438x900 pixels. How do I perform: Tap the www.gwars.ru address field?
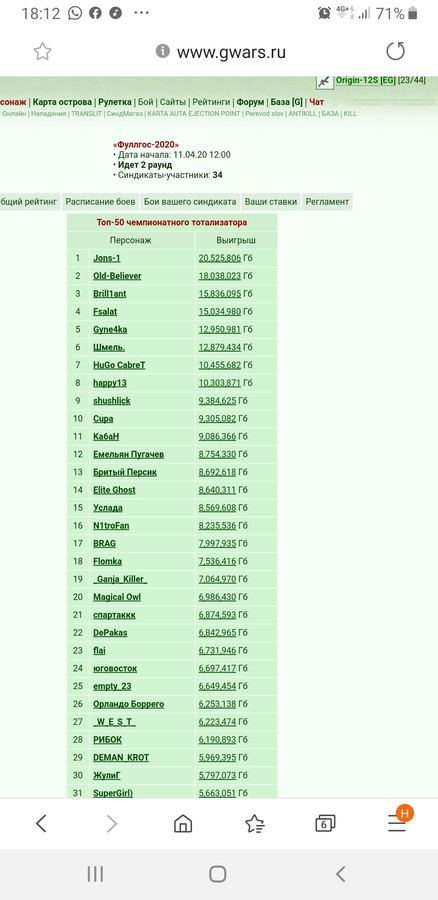(x=231, y=52)
